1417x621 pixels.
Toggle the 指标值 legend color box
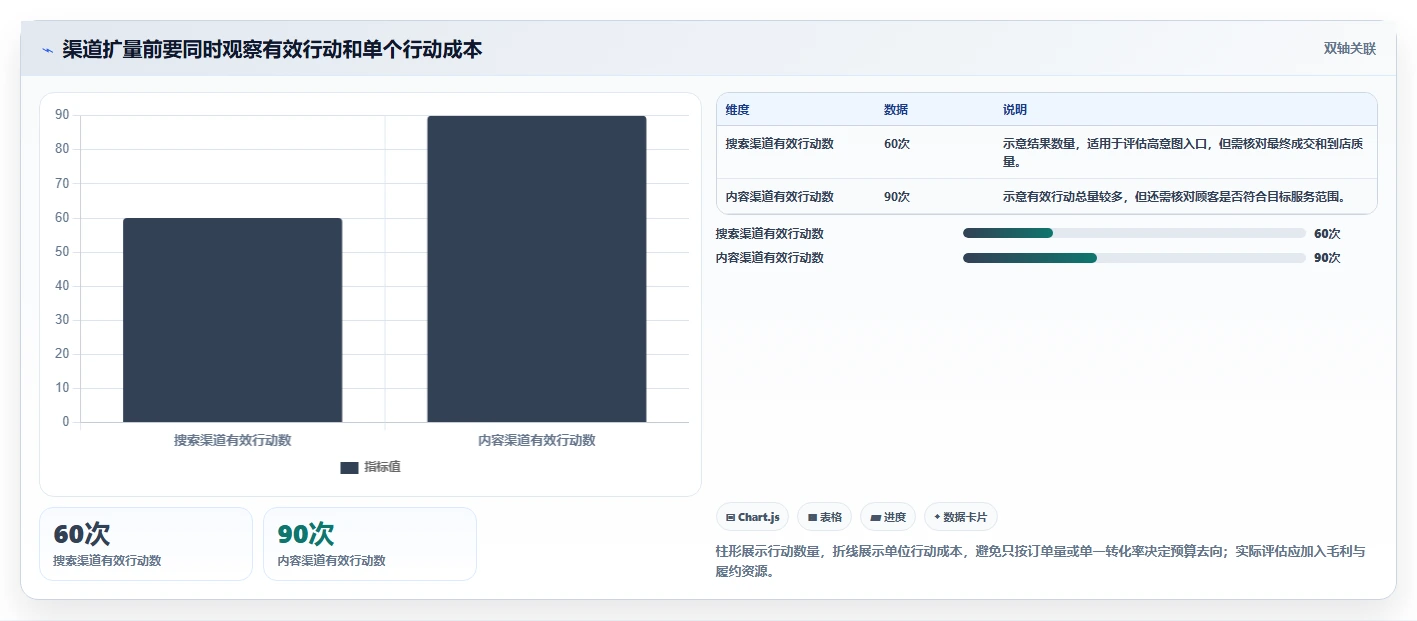coord(349,467)
